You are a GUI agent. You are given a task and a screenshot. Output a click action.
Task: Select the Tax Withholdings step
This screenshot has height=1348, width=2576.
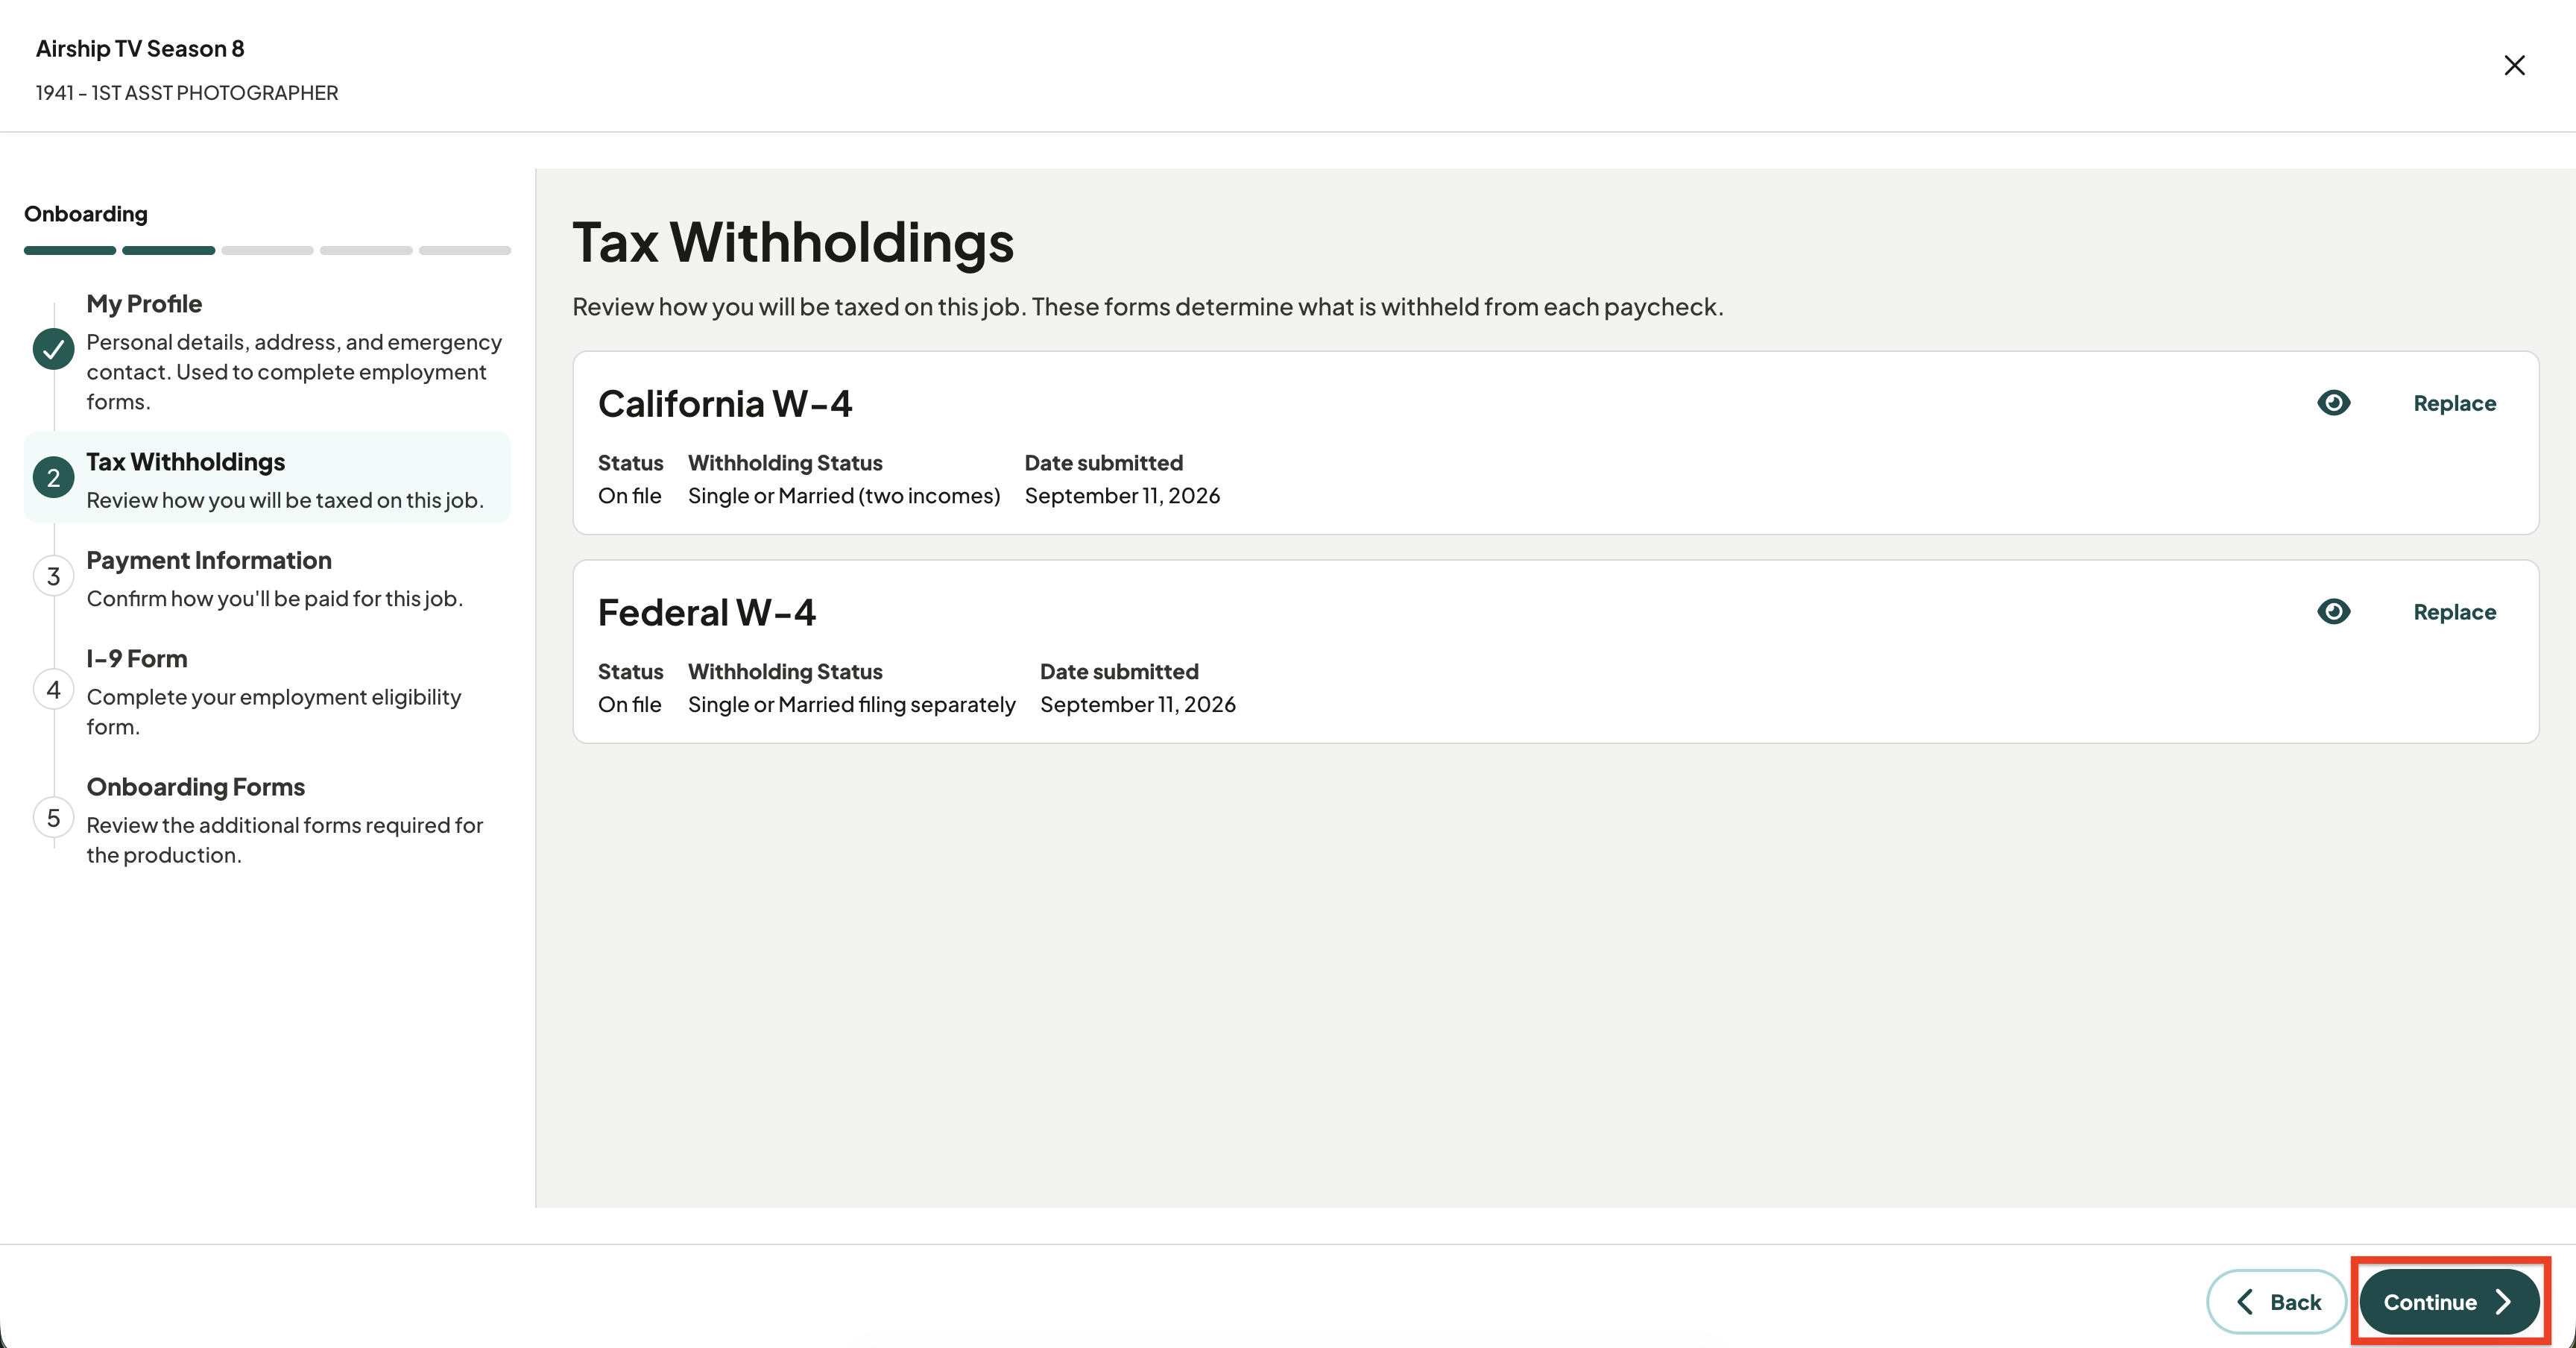(267, 478)
